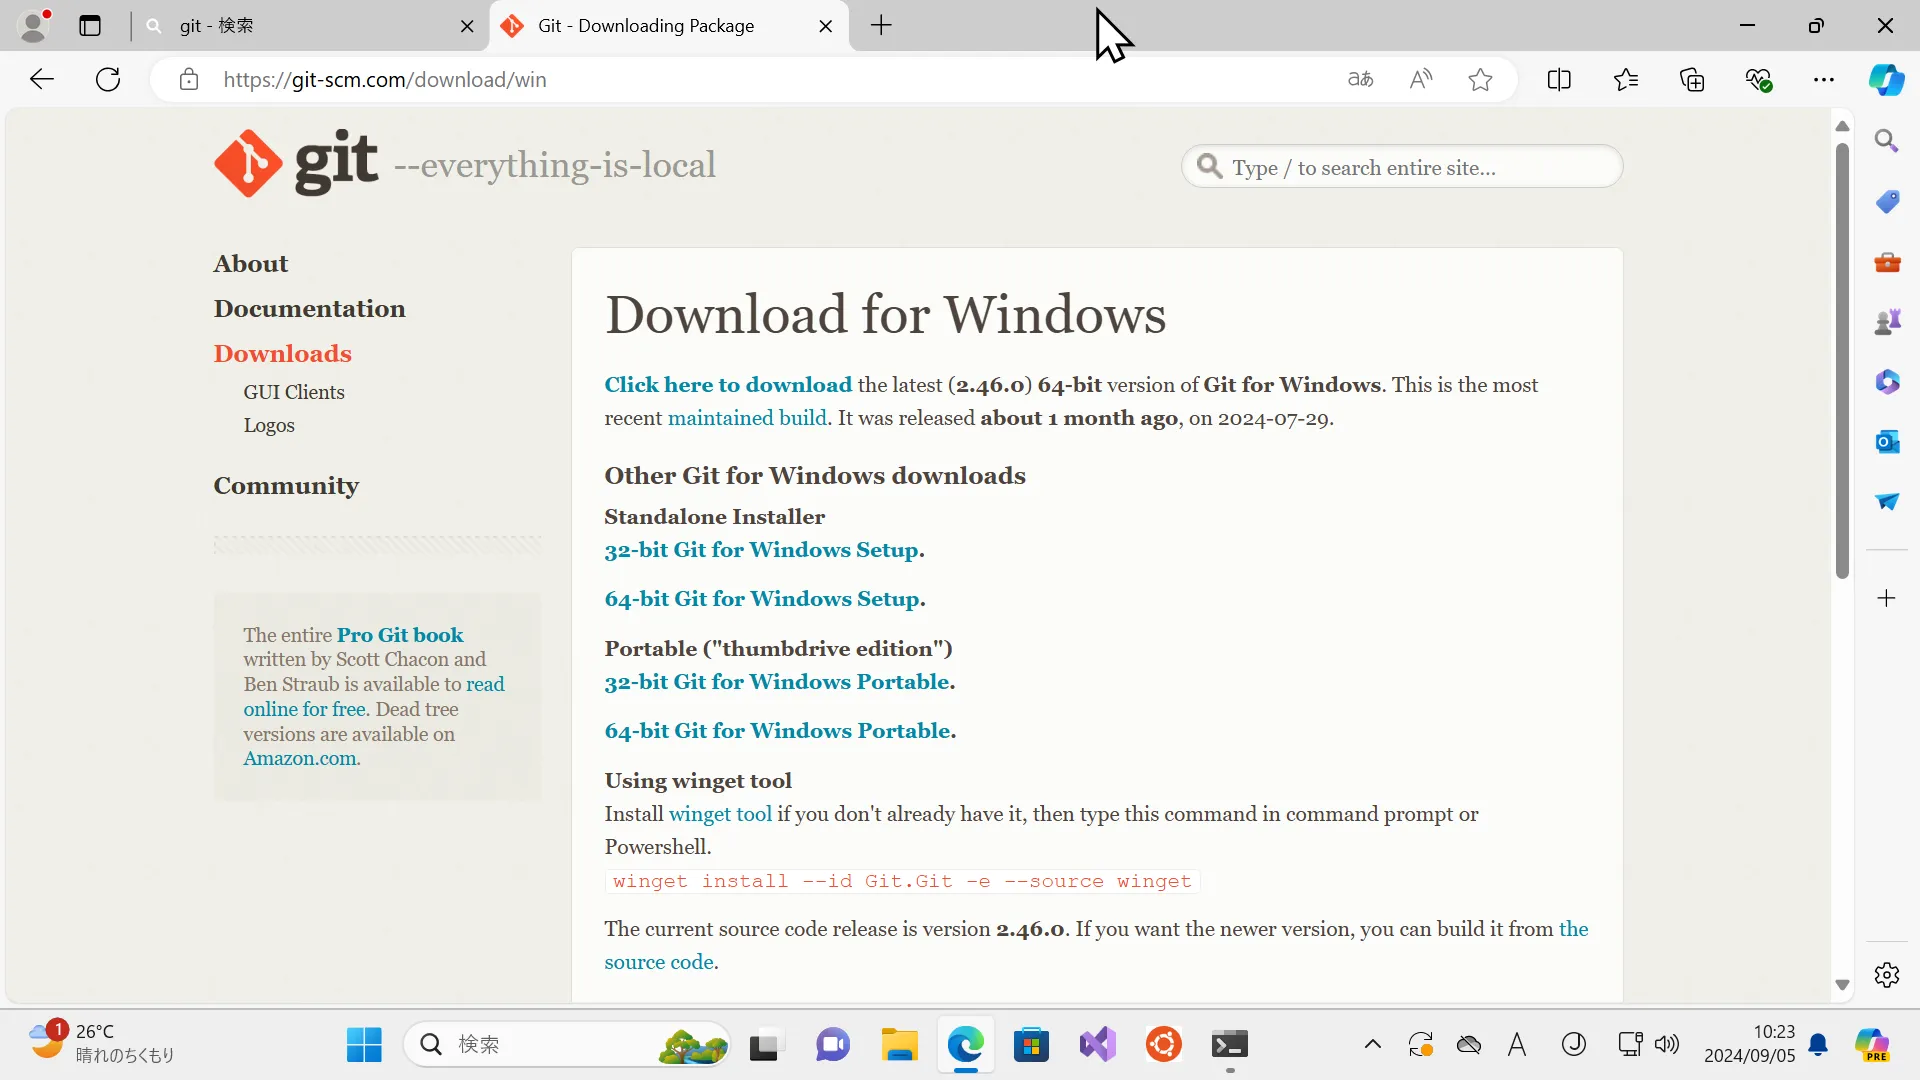
Task: Go to Documentation in the side navigation
Action: coord(309,309)
